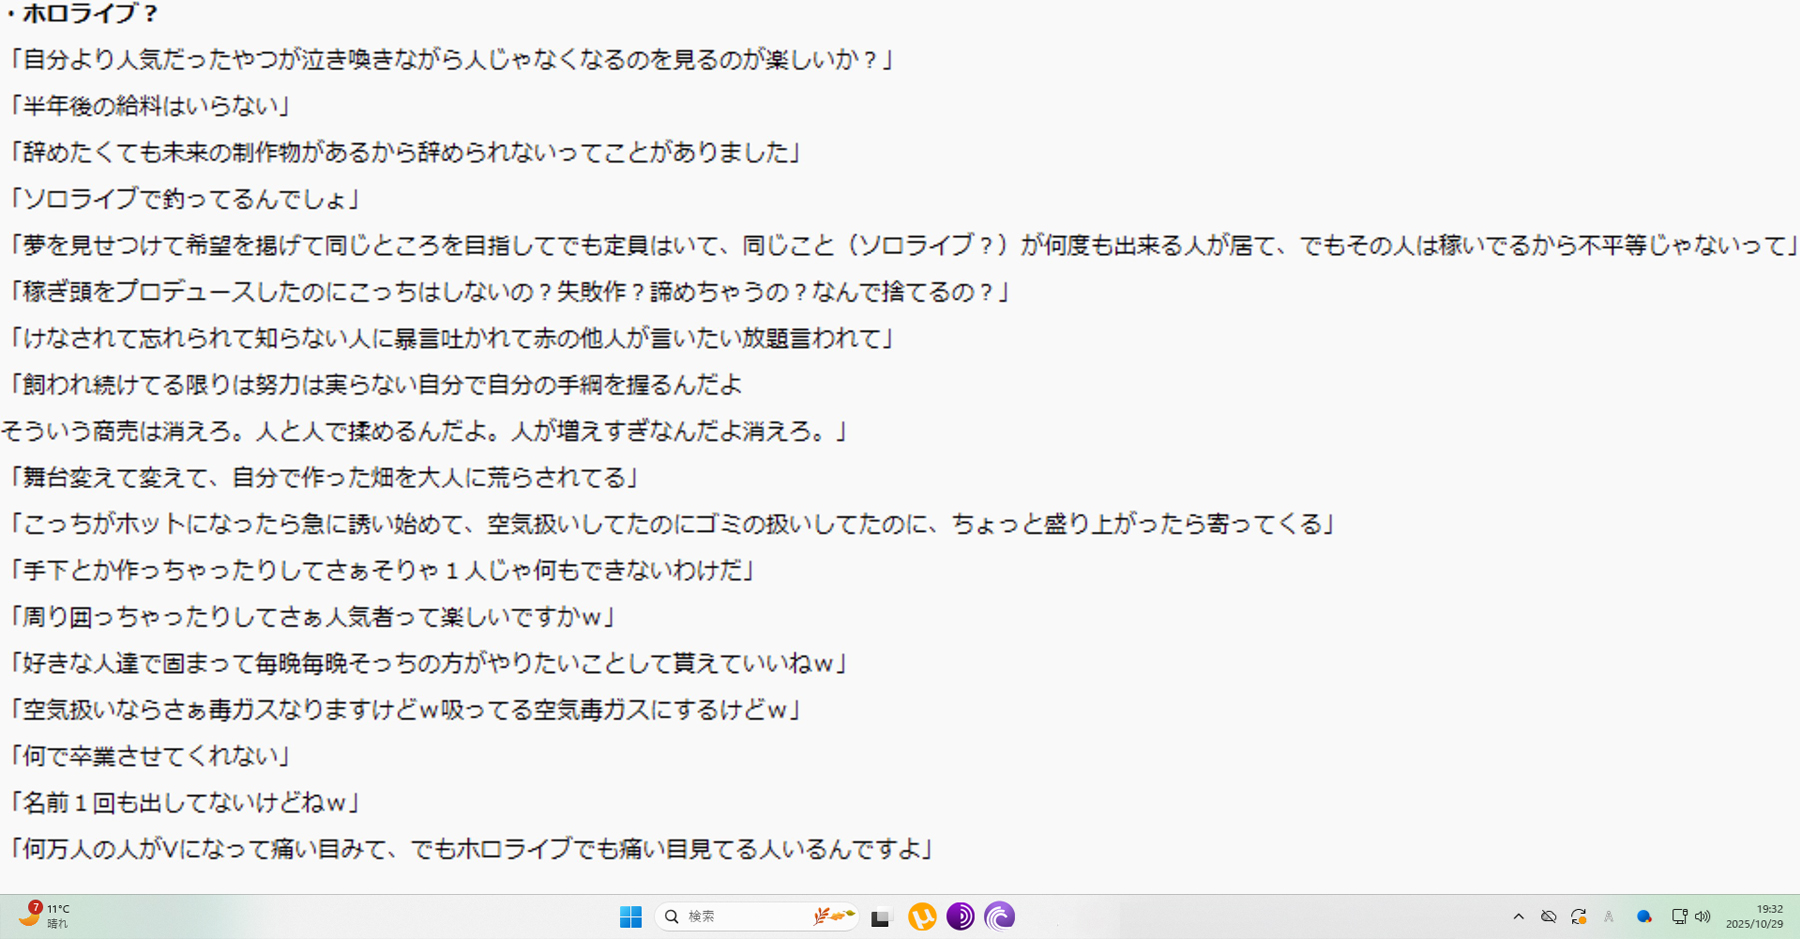Click the line 「半年後の給料はいらない」

coord(148,106)
